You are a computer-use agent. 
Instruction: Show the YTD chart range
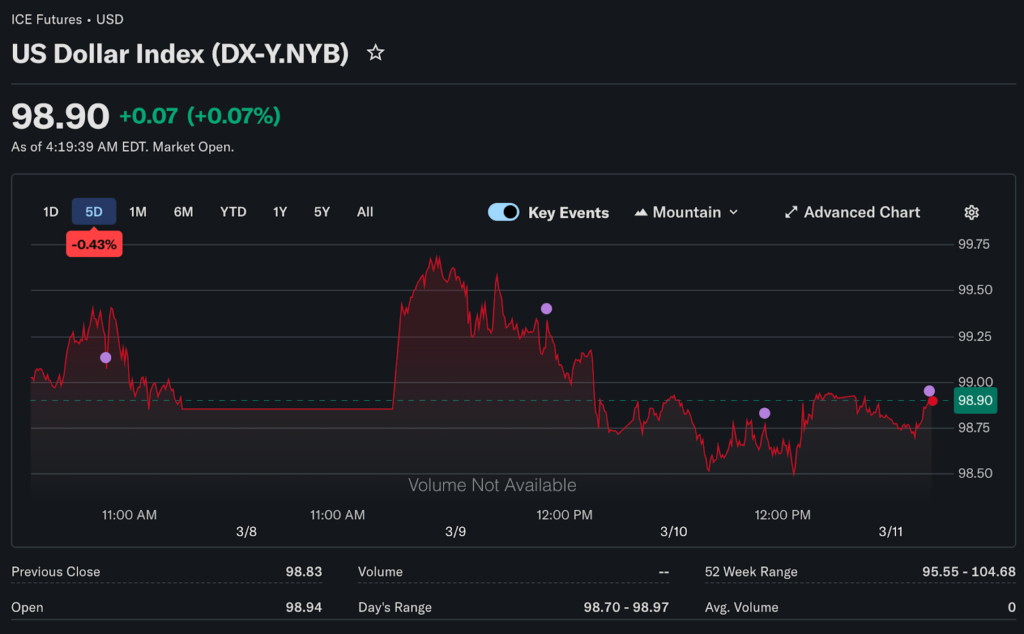coord(233,212)
